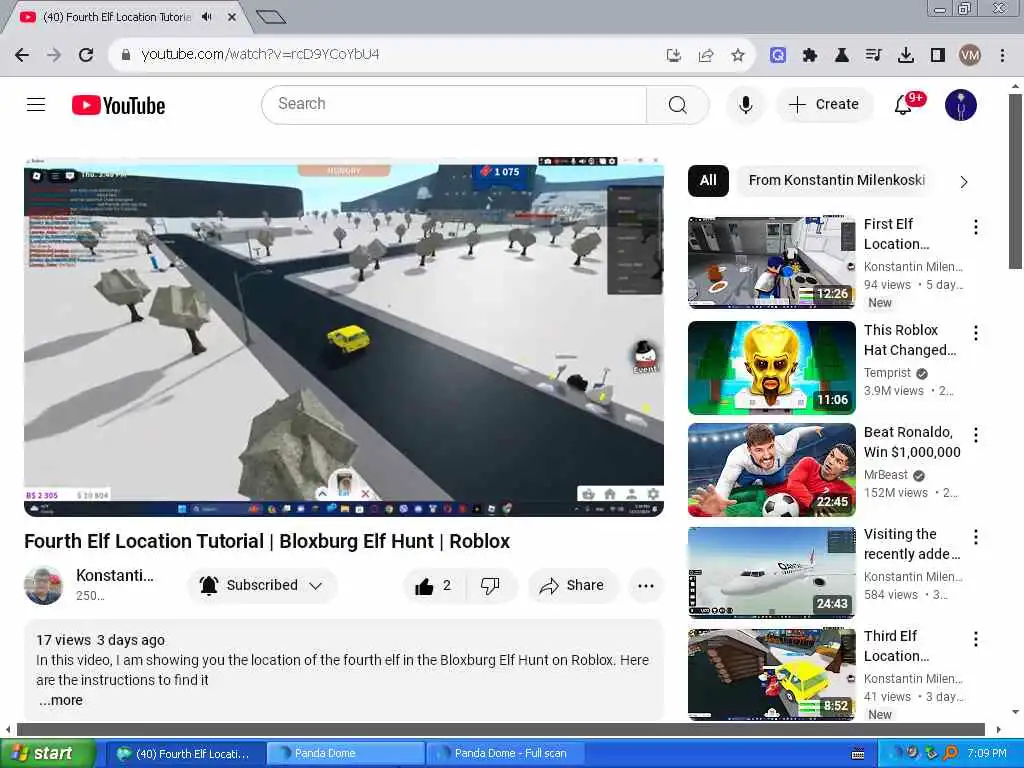Open options for First Elf Location video
This screenshot has height=768, width=1024.
[x=976, y=227]
